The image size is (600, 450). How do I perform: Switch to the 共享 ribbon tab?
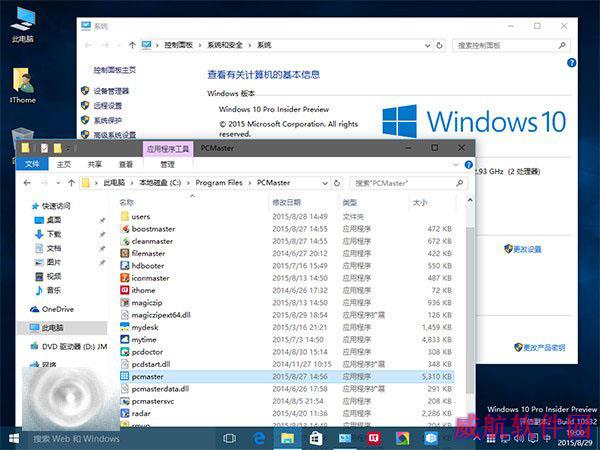click(95, 165)
